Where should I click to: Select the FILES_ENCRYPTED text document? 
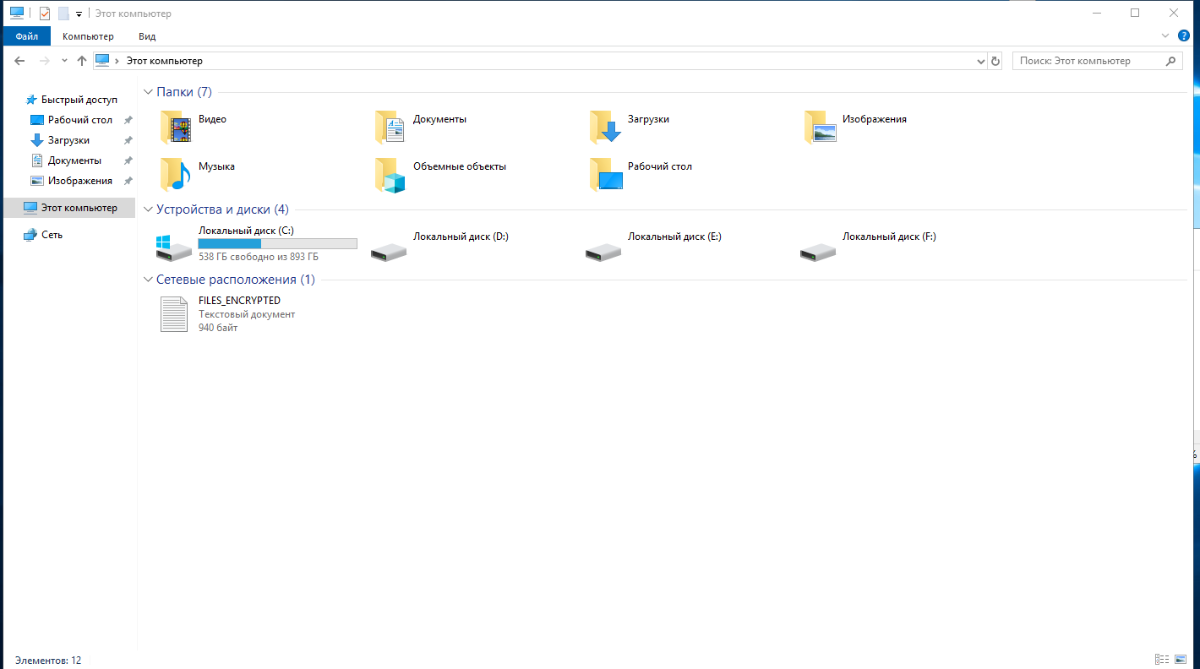click(x=227, y=314)
